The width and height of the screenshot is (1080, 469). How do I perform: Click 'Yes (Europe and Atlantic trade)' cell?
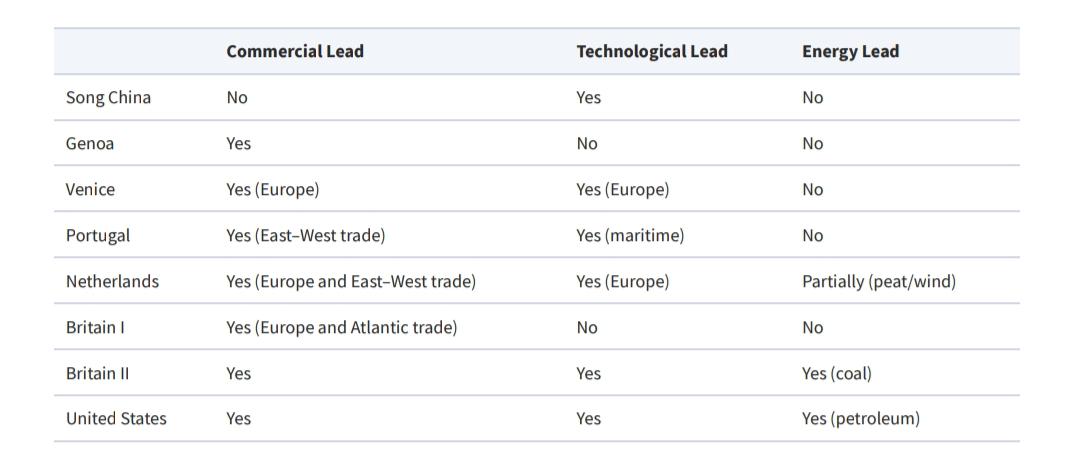(x=341, y=327)
